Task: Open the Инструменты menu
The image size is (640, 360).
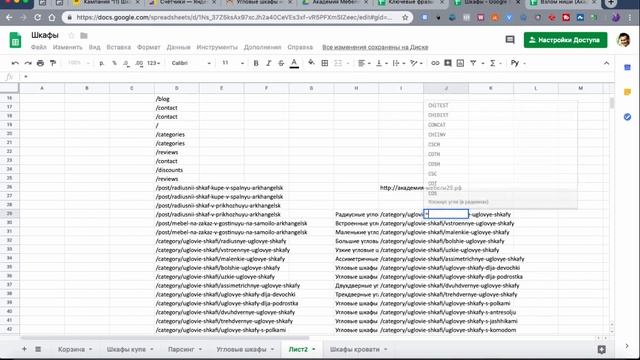Action: [x=217, y=47]
